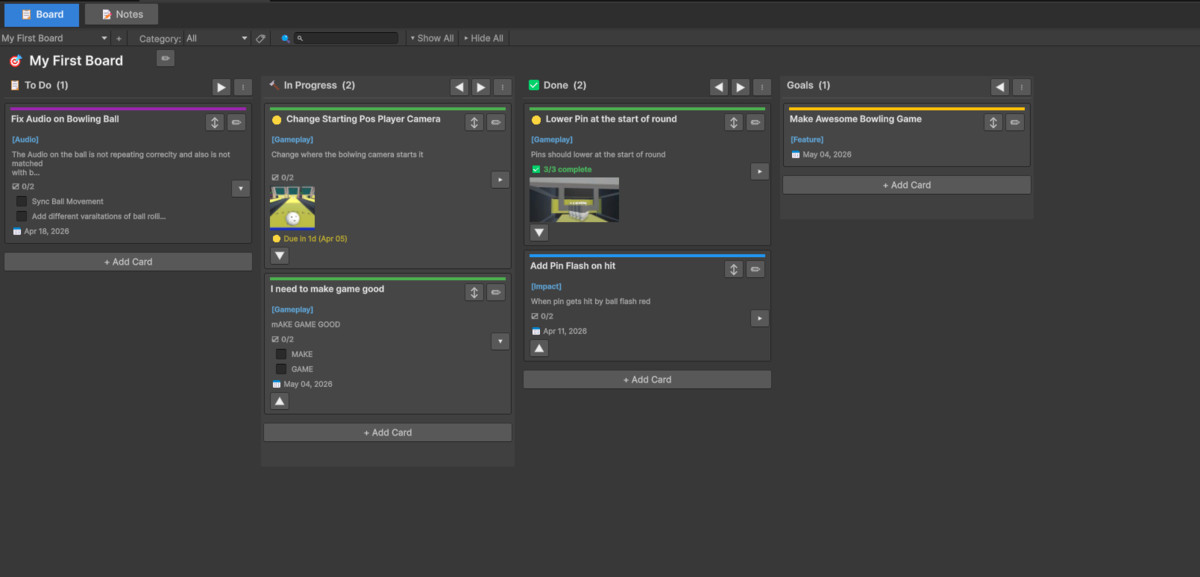Image resolution: width=1200 pixels, height=577 pixels.
Task: Move the Done column right
Action: pyautogui.click(x=741, y=87)
